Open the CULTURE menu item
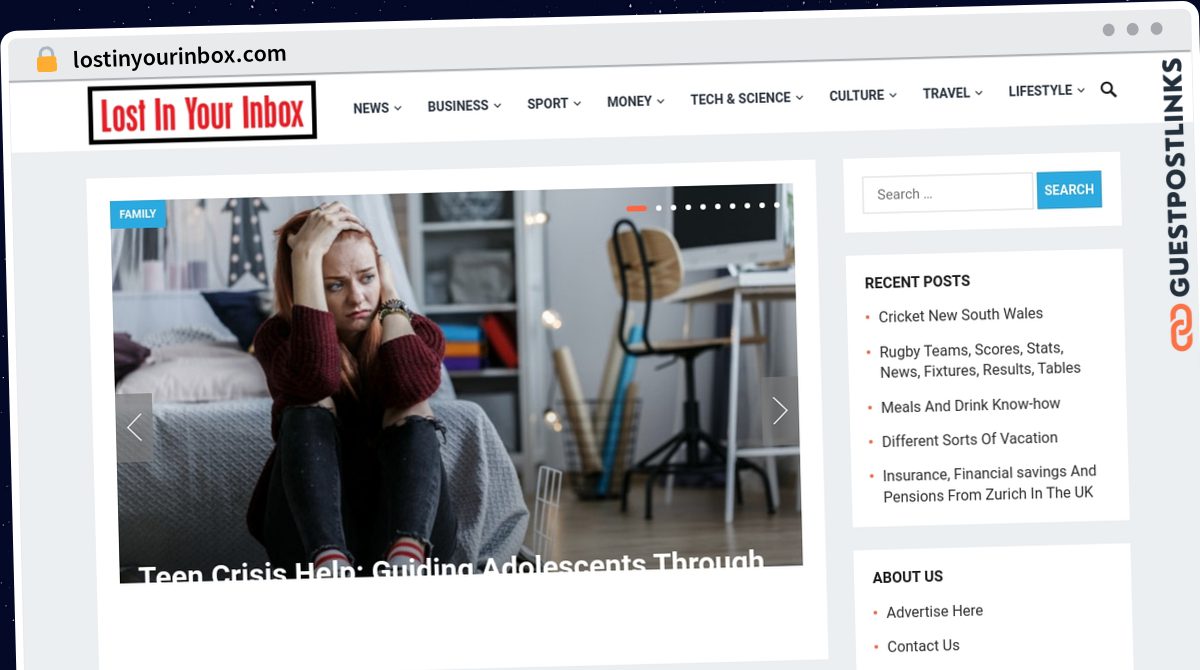 pyautogui.click(x=857, y=95)
